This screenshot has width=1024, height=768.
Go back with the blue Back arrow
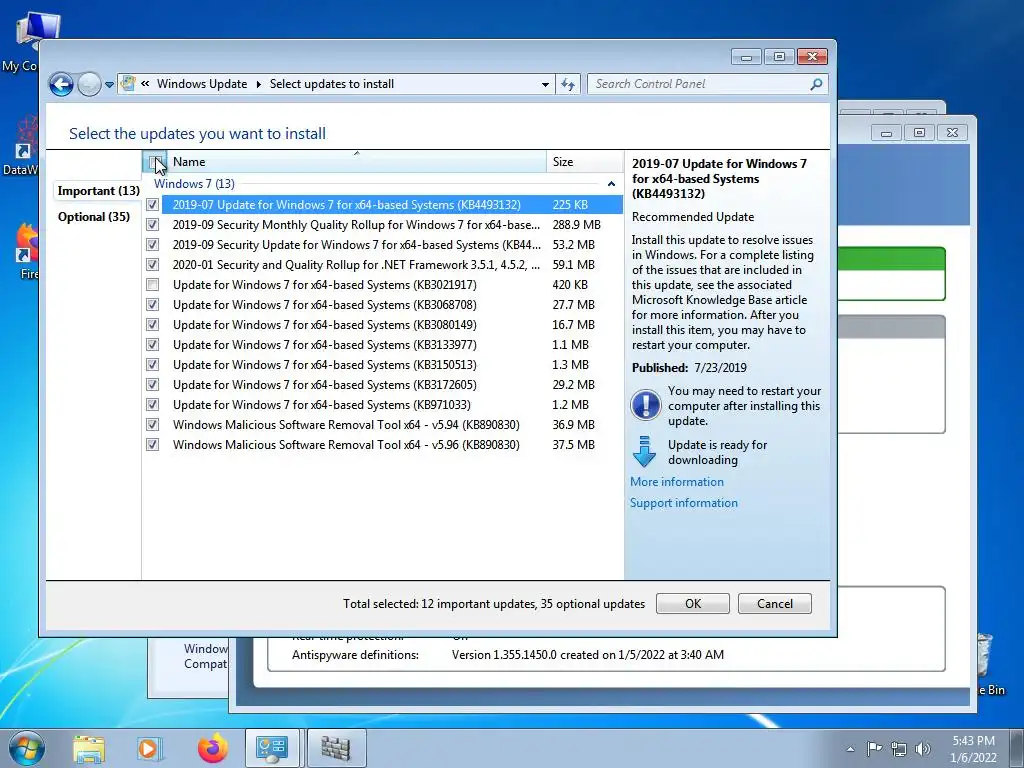coord(61,84)
